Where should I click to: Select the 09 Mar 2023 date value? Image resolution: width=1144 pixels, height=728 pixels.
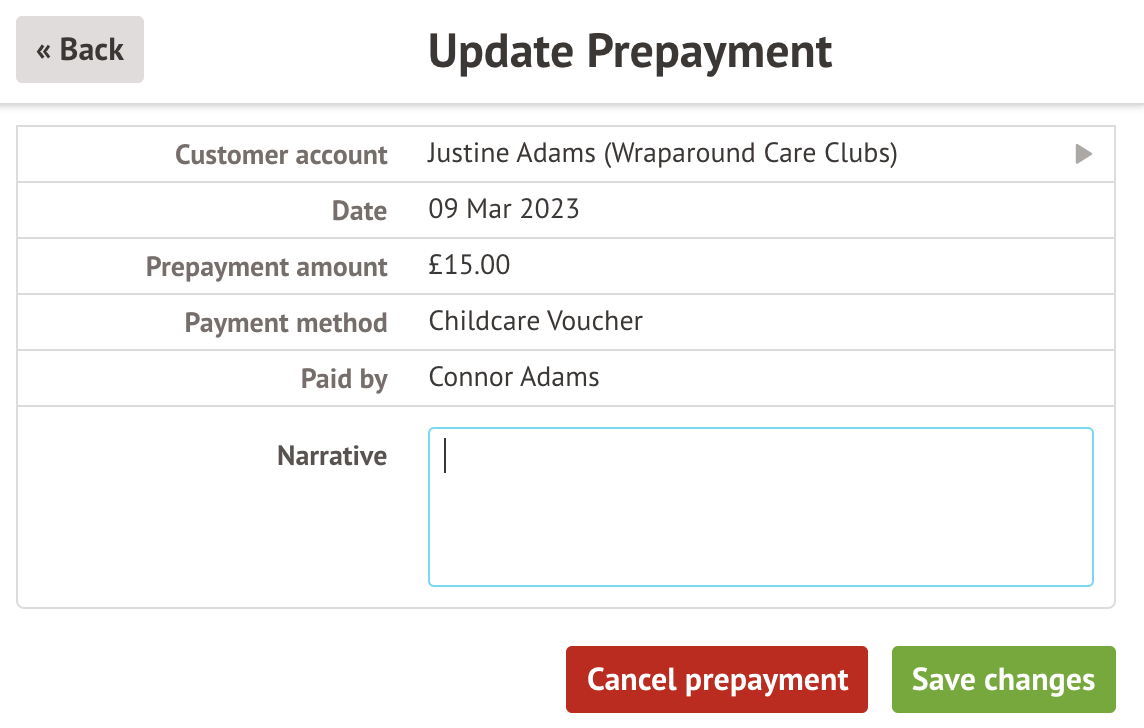click(x=504, y=210)
